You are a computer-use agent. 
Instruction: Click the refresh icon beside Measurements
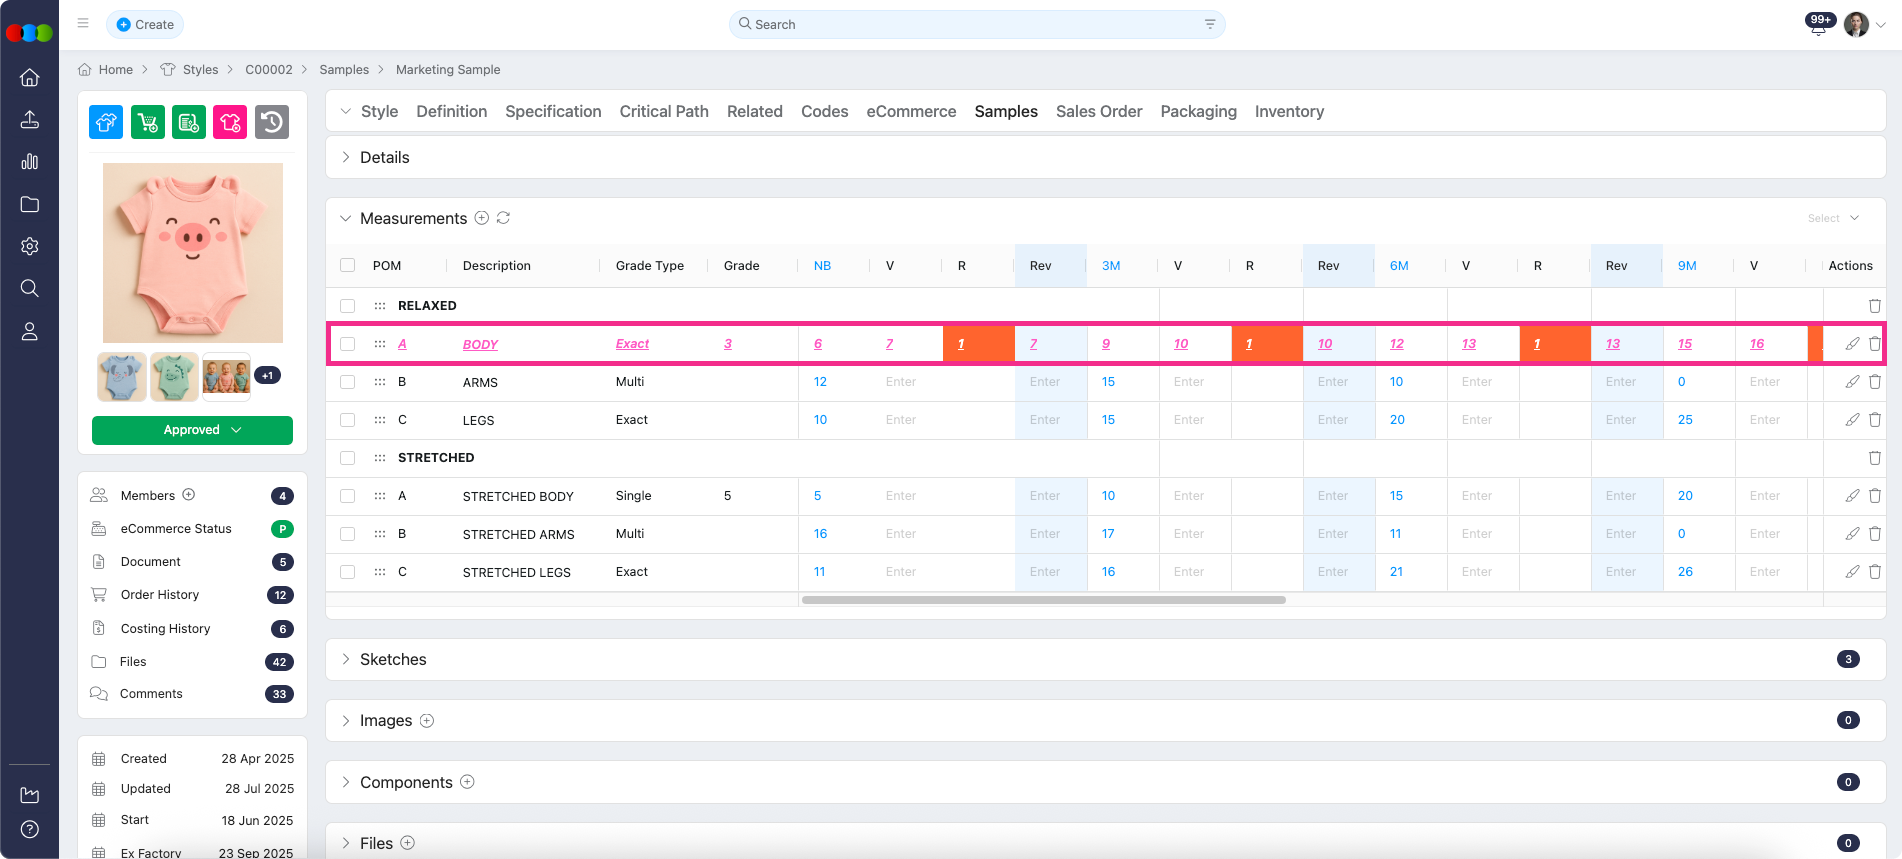pos(503,218)
